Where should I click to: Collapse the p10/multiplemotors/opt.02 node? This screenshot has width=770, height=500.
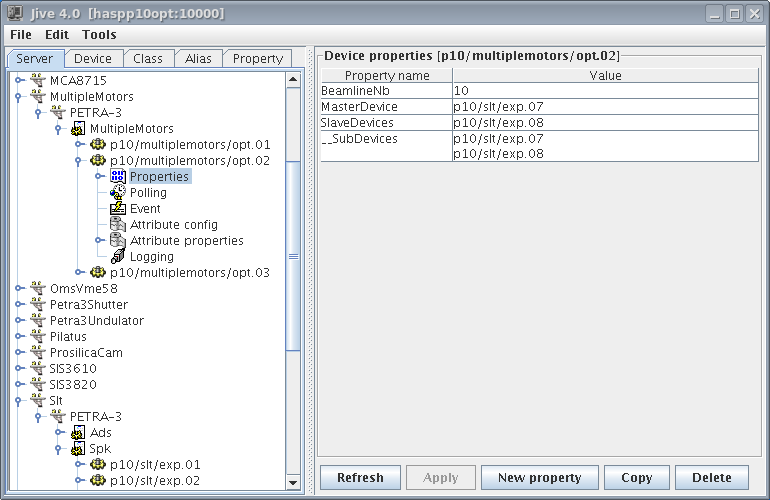coord(79,161)
